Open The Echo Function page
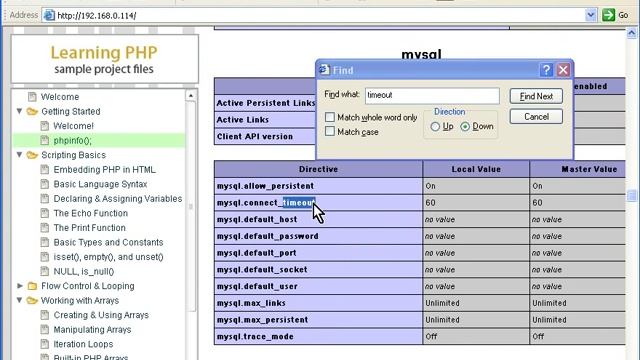 (91, 213)
